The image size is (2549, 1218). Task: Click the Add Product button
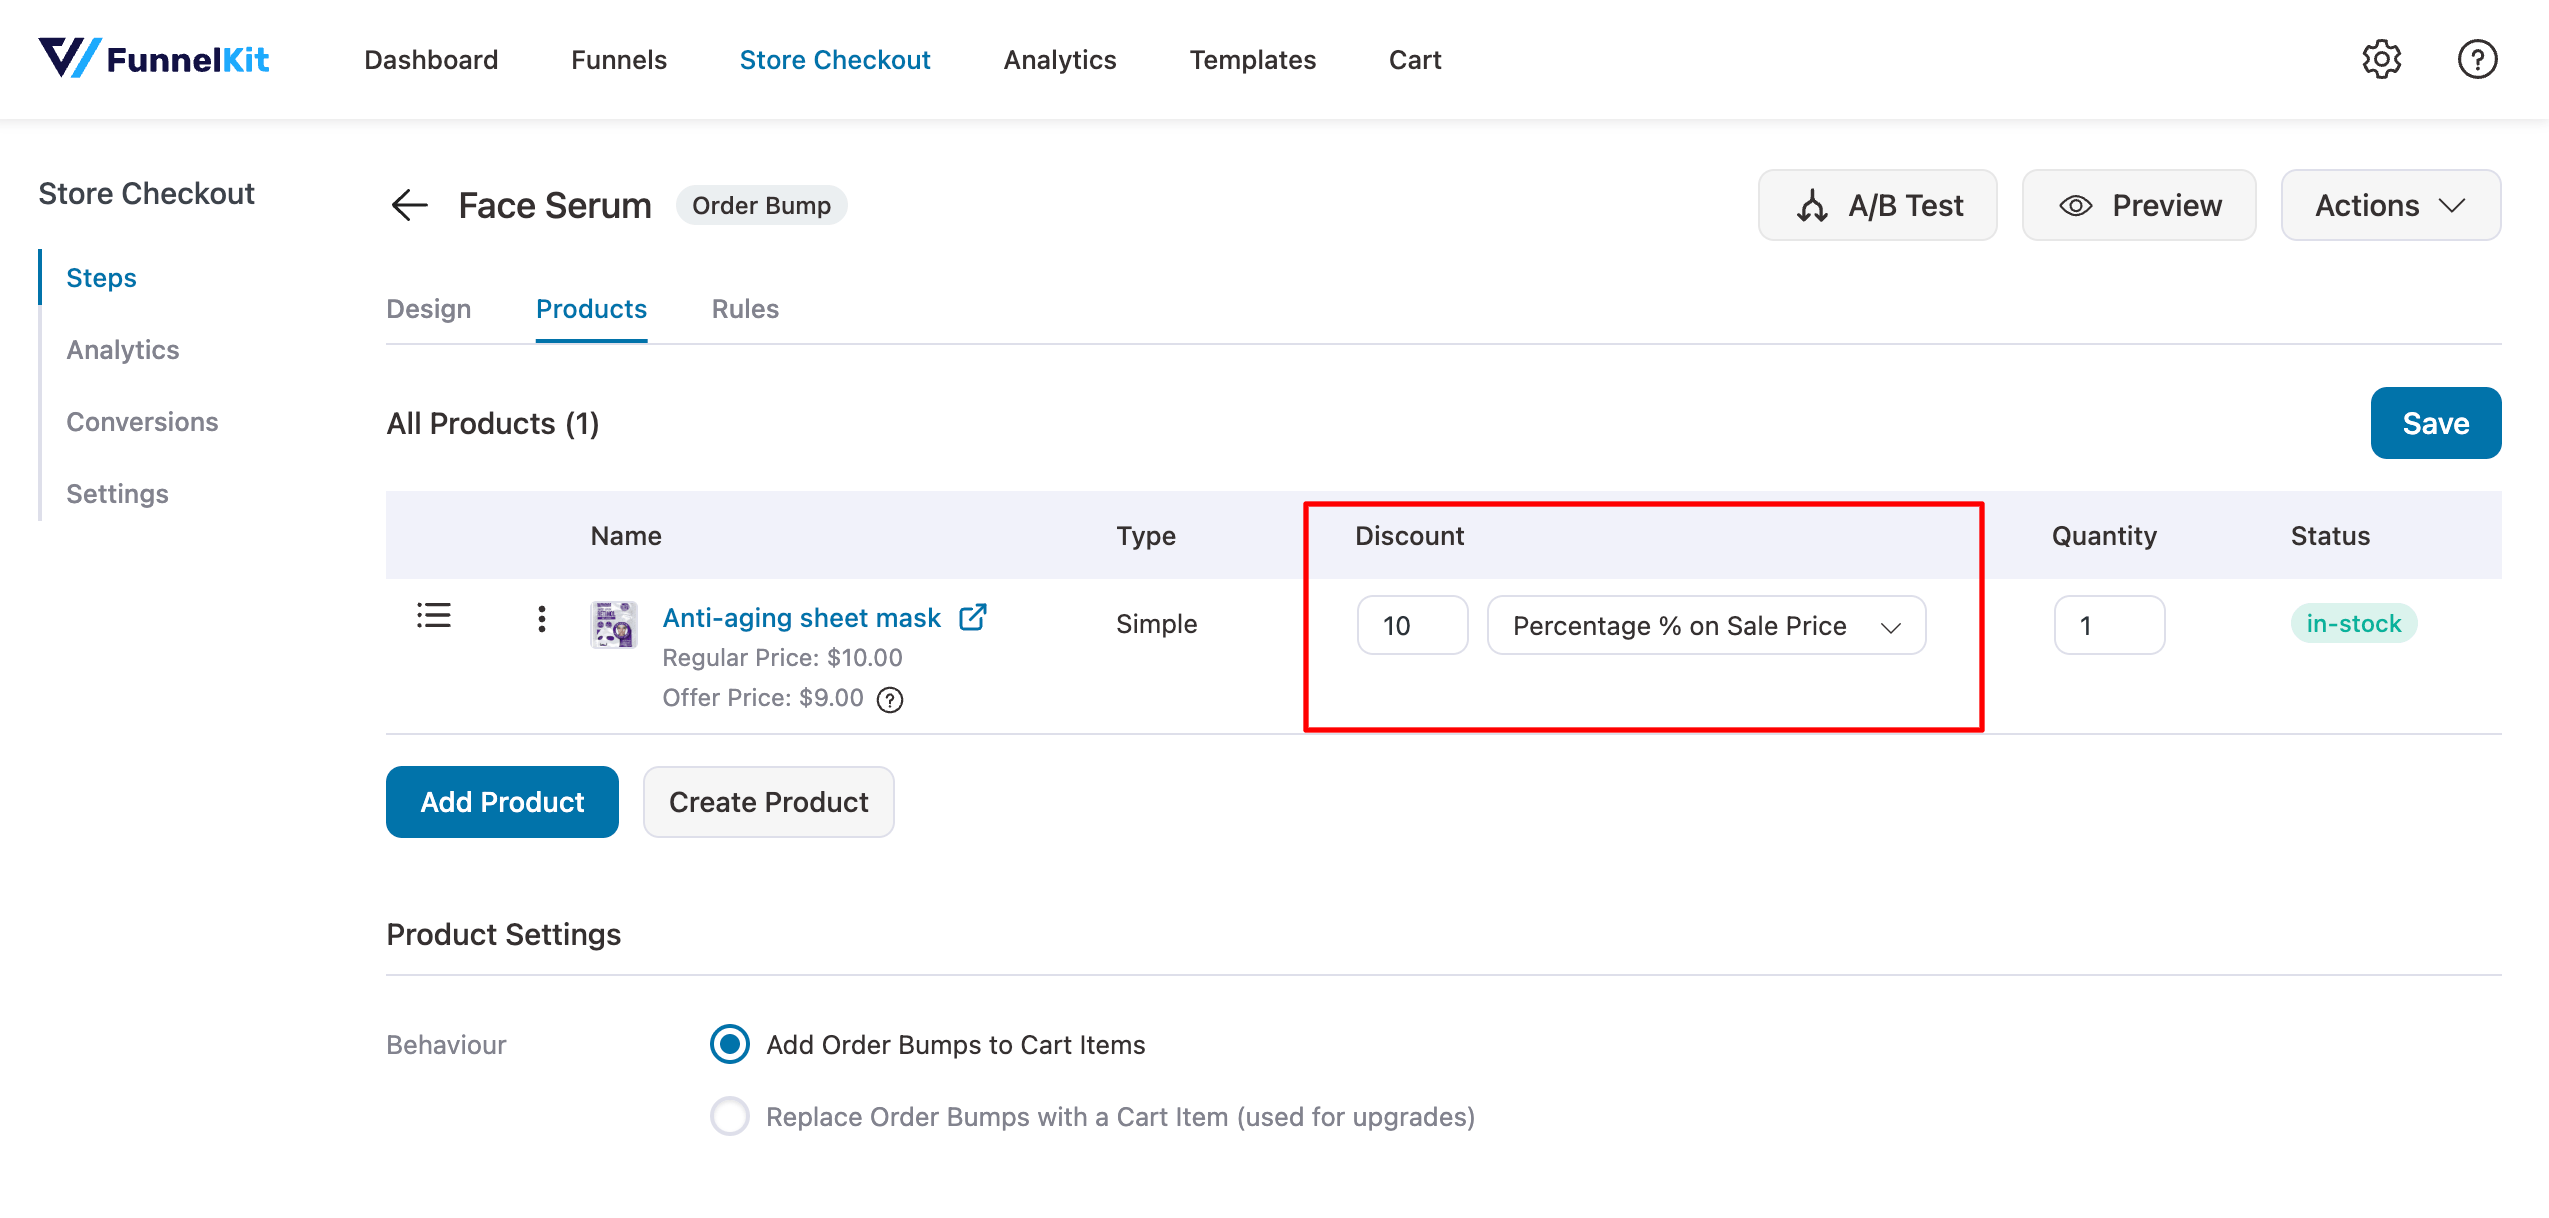[x=502, y=802]
